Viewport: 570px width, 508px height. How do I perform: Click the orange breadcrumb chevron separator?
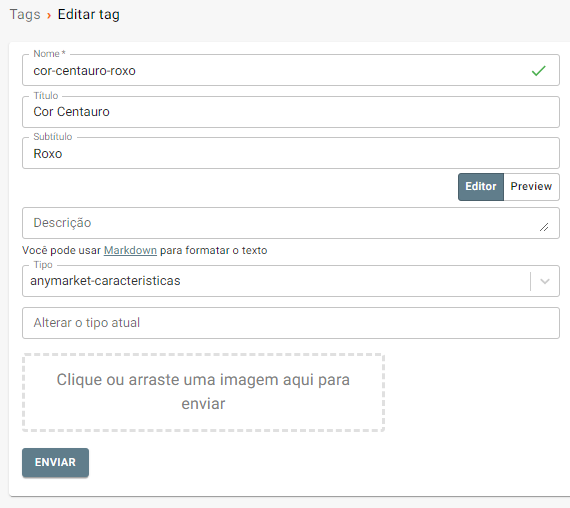coord(49,16)
